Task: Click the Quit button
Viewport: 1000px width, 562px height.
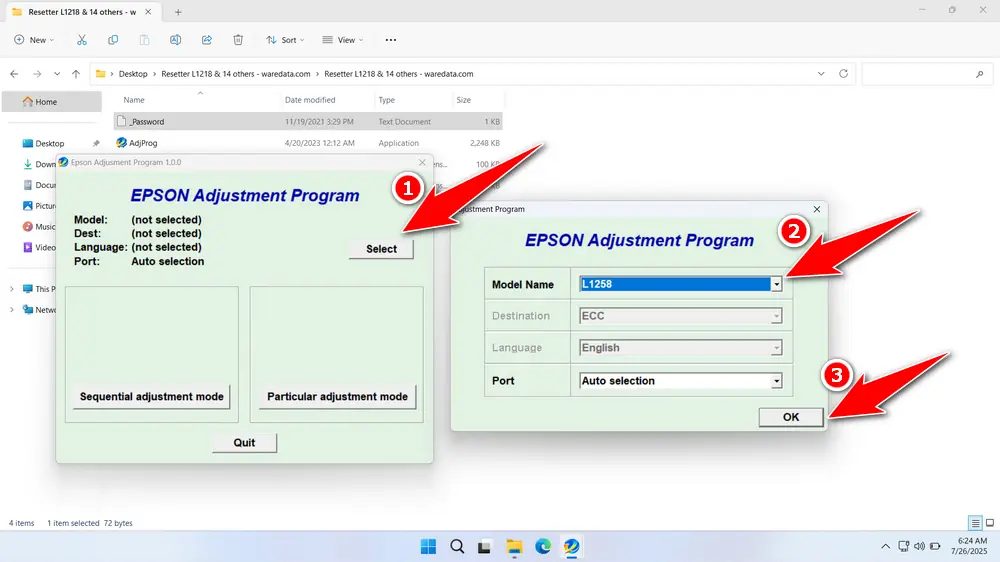Action: (x=244, y=443)
